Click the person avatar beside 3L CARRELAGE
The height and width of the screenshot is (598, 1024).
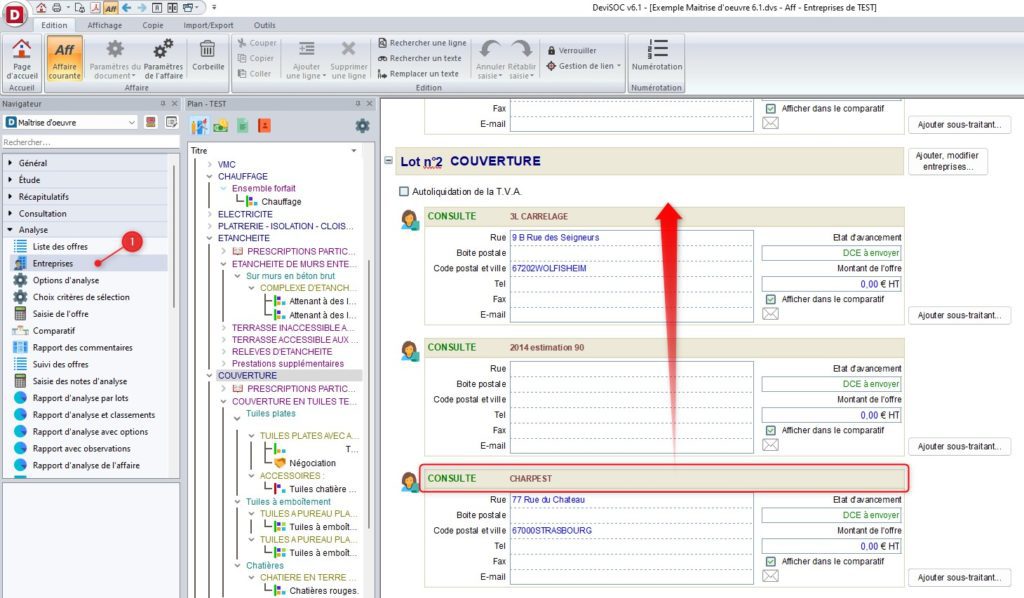pyautogui.click(x=410, y=220)
